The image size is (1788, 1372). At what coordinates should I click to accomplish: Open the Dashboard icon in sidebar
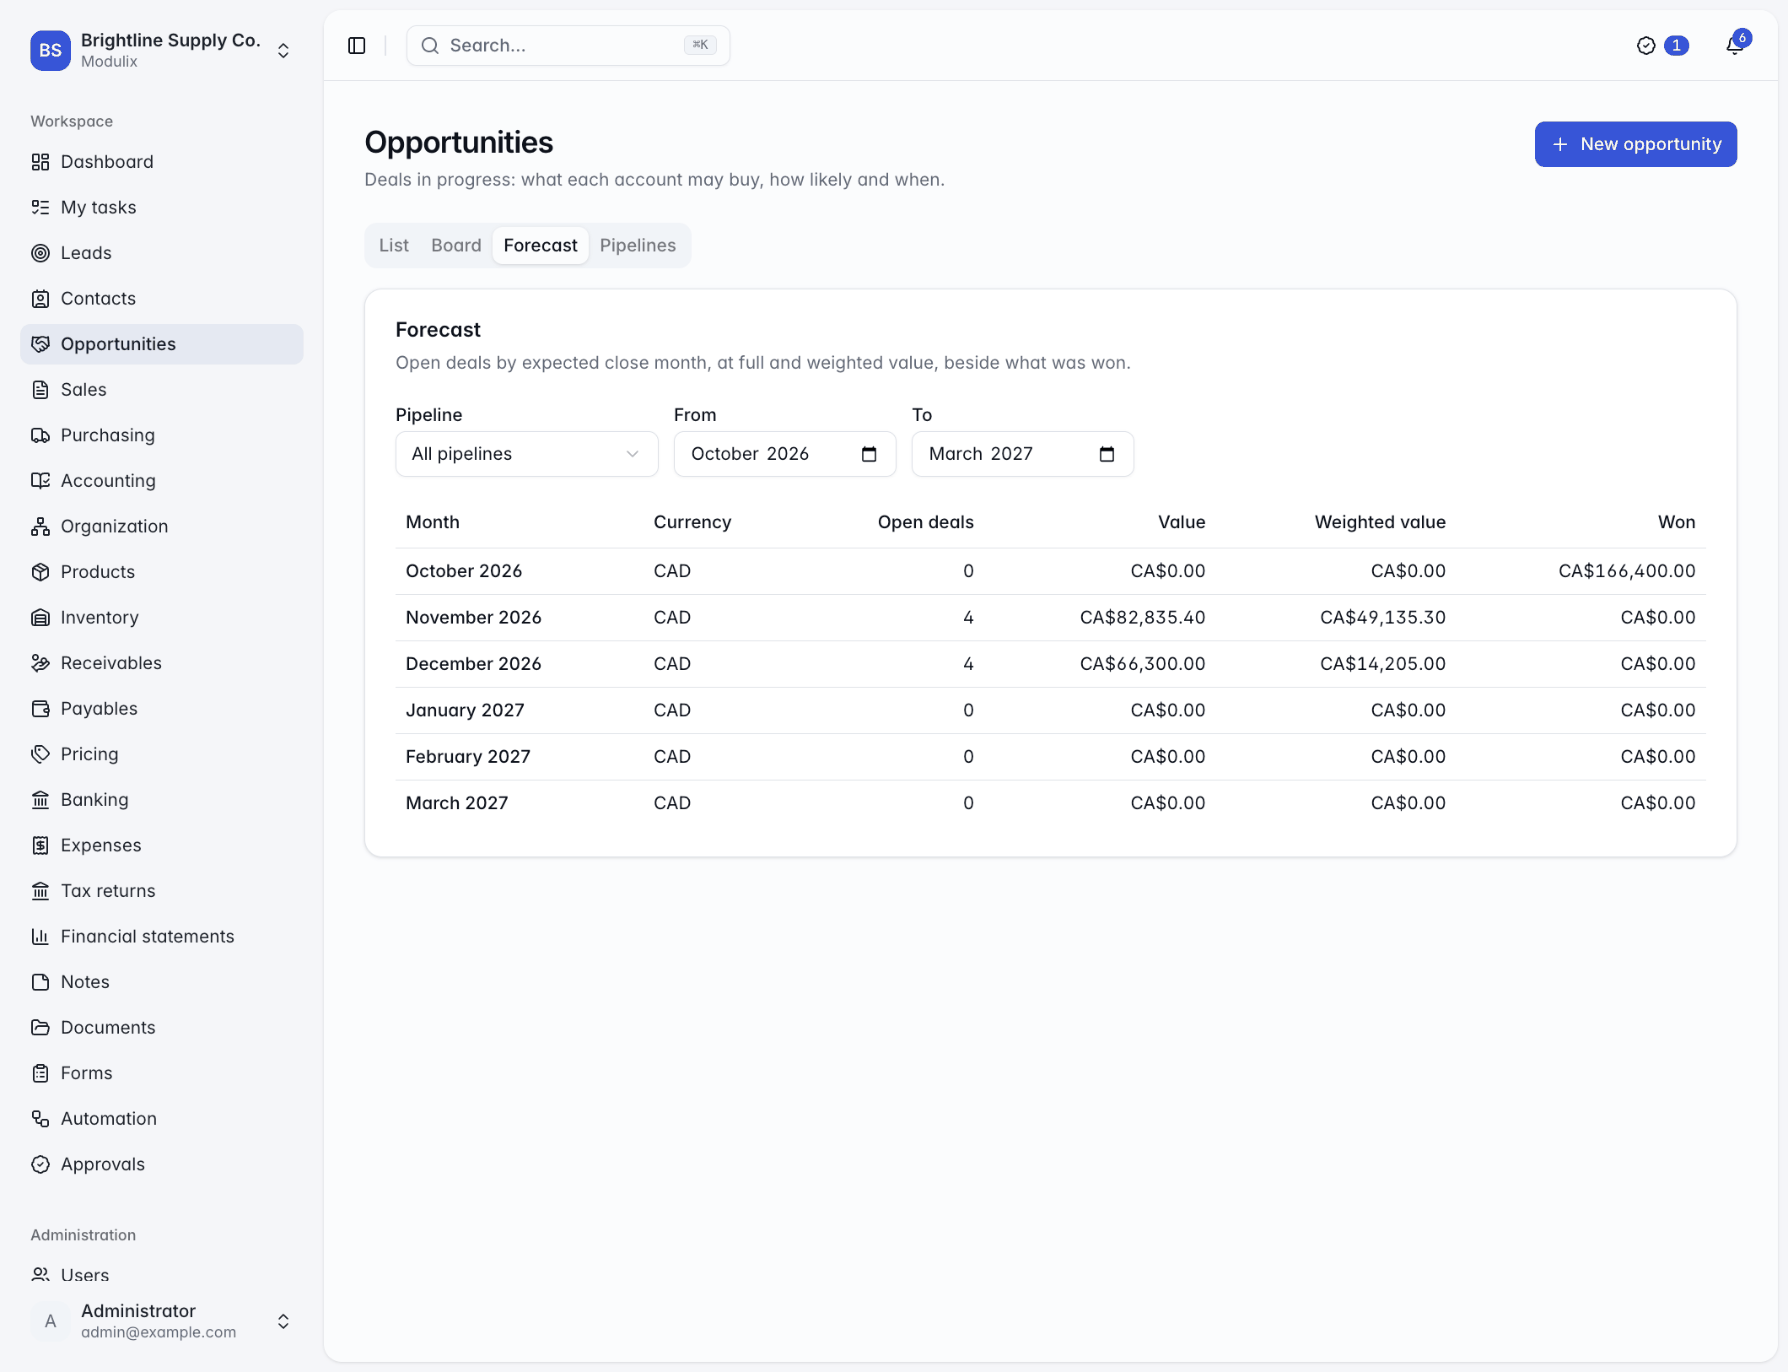(x=40, y=162)
